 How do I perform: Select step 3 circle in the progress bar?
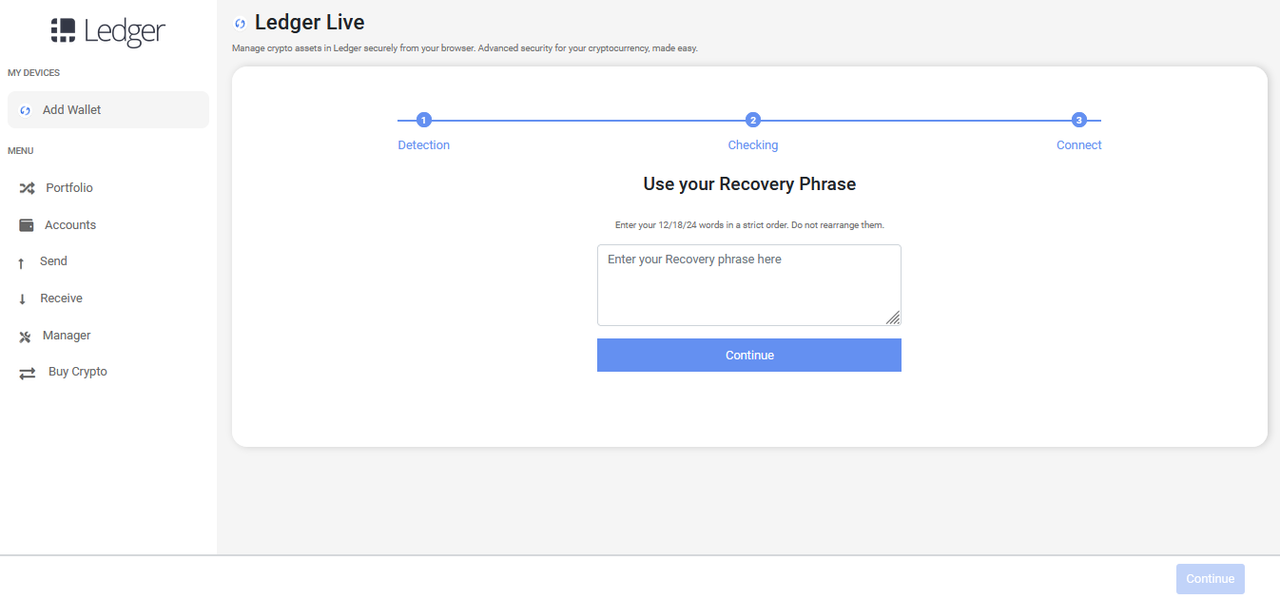point(1079,120)
